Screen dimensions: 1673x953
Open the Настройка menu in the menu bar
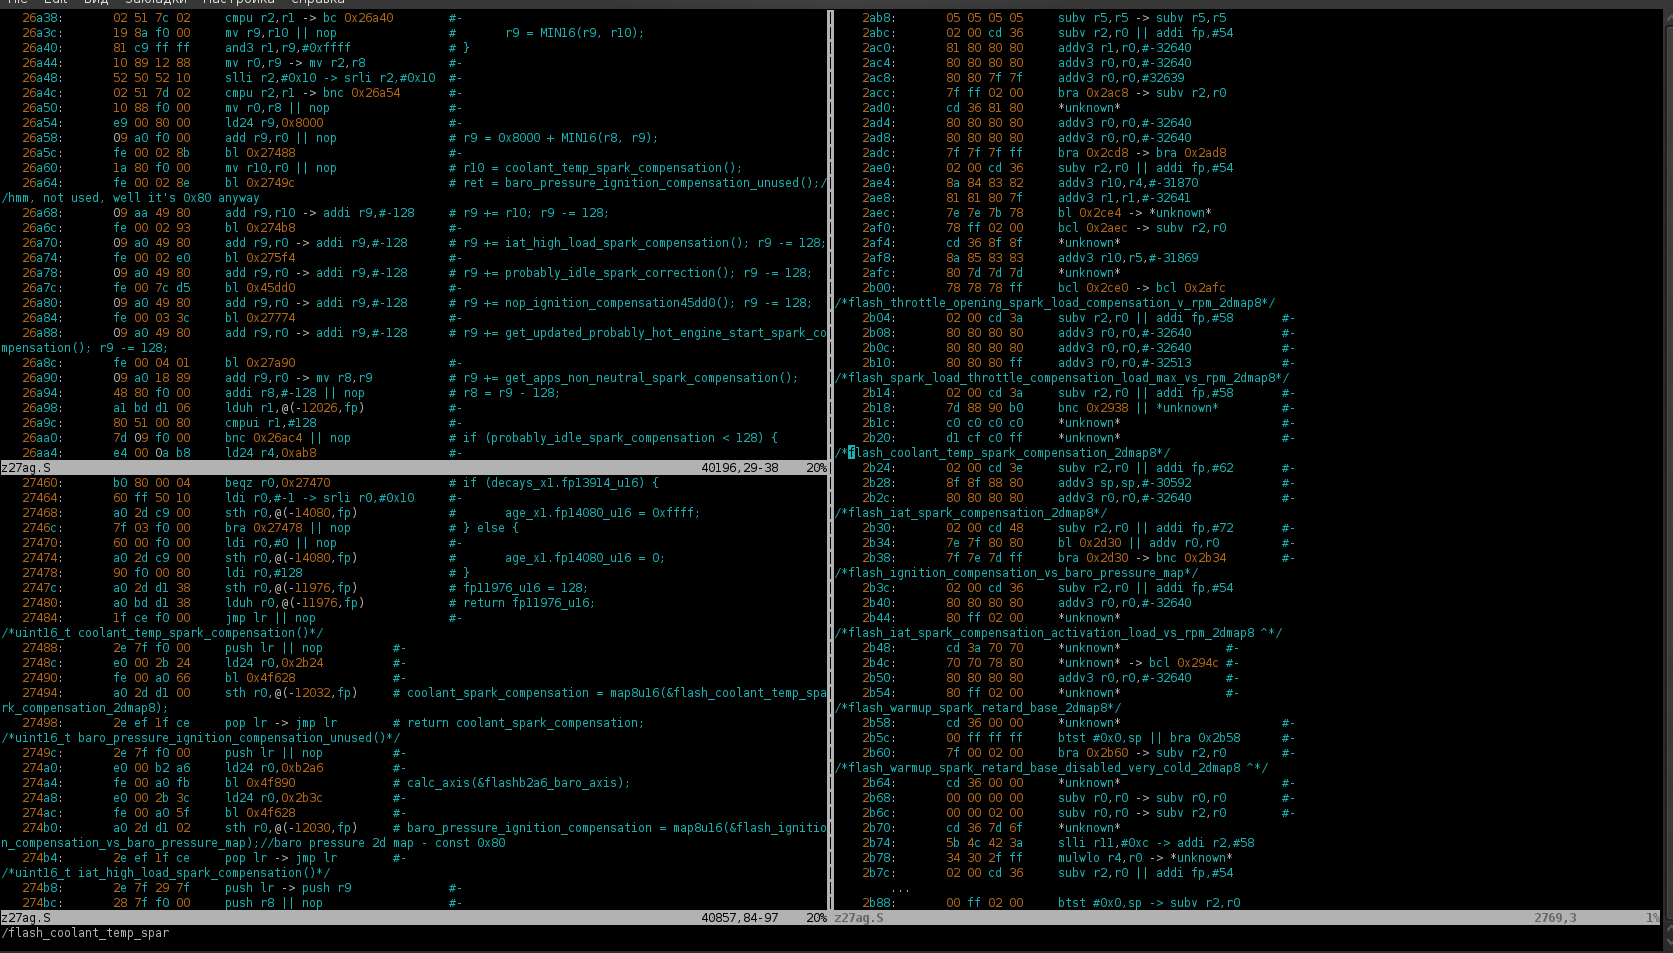[238, 2]
